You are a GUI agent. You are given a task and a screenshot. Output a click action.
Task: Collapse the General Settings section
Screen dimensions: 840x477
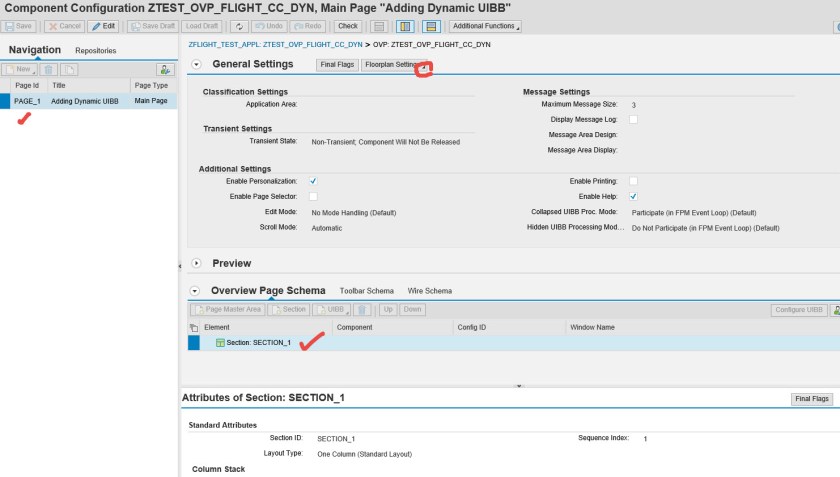(x=196, y=64)
